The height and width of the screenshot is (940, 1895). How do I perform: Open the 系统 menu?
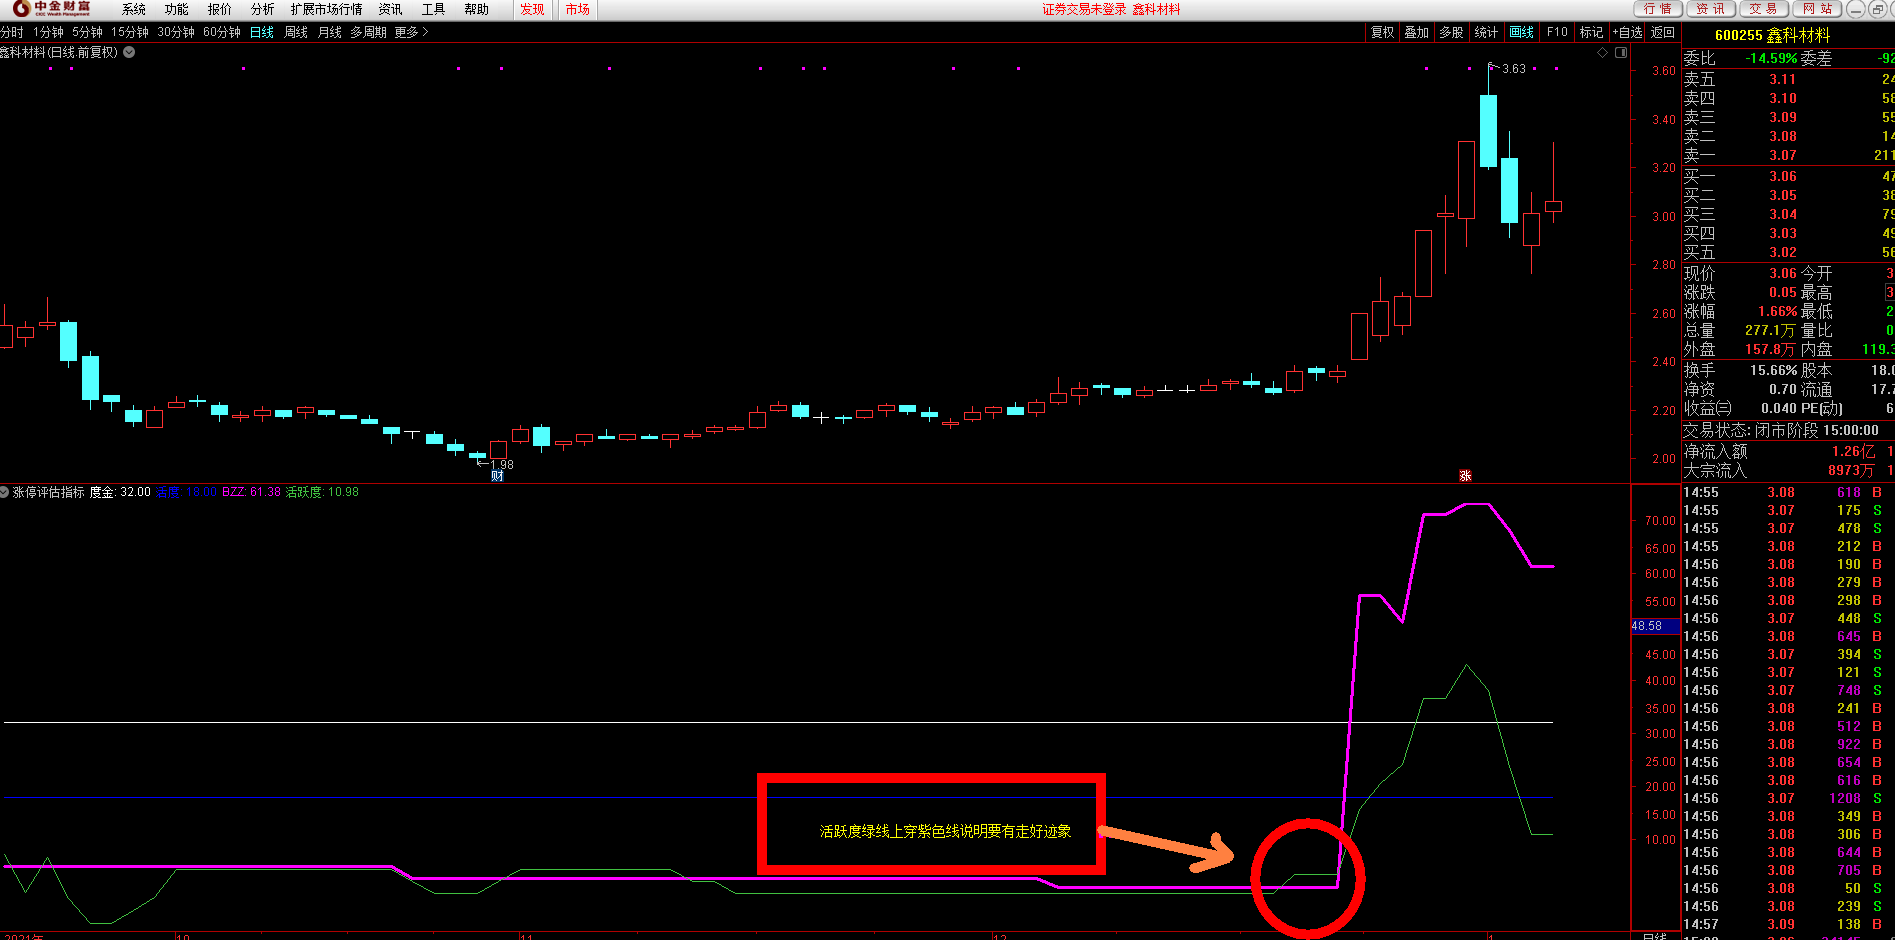[x=134, y=9]
